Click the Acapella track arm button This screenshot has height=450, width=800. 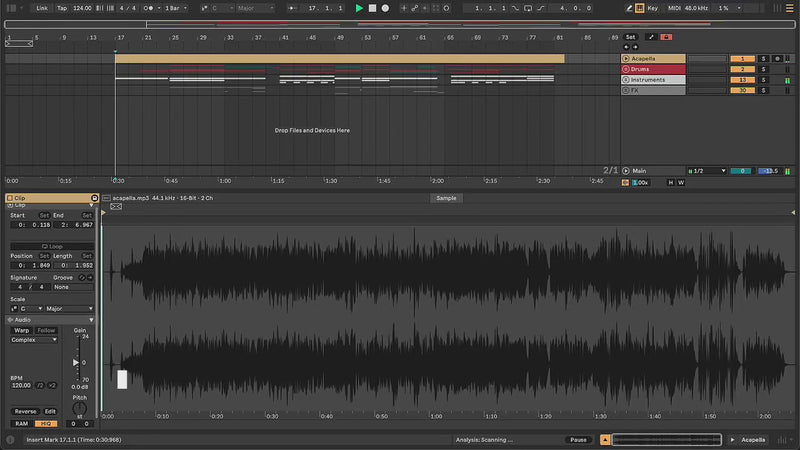pyautogui.click(x=777, y=59)
